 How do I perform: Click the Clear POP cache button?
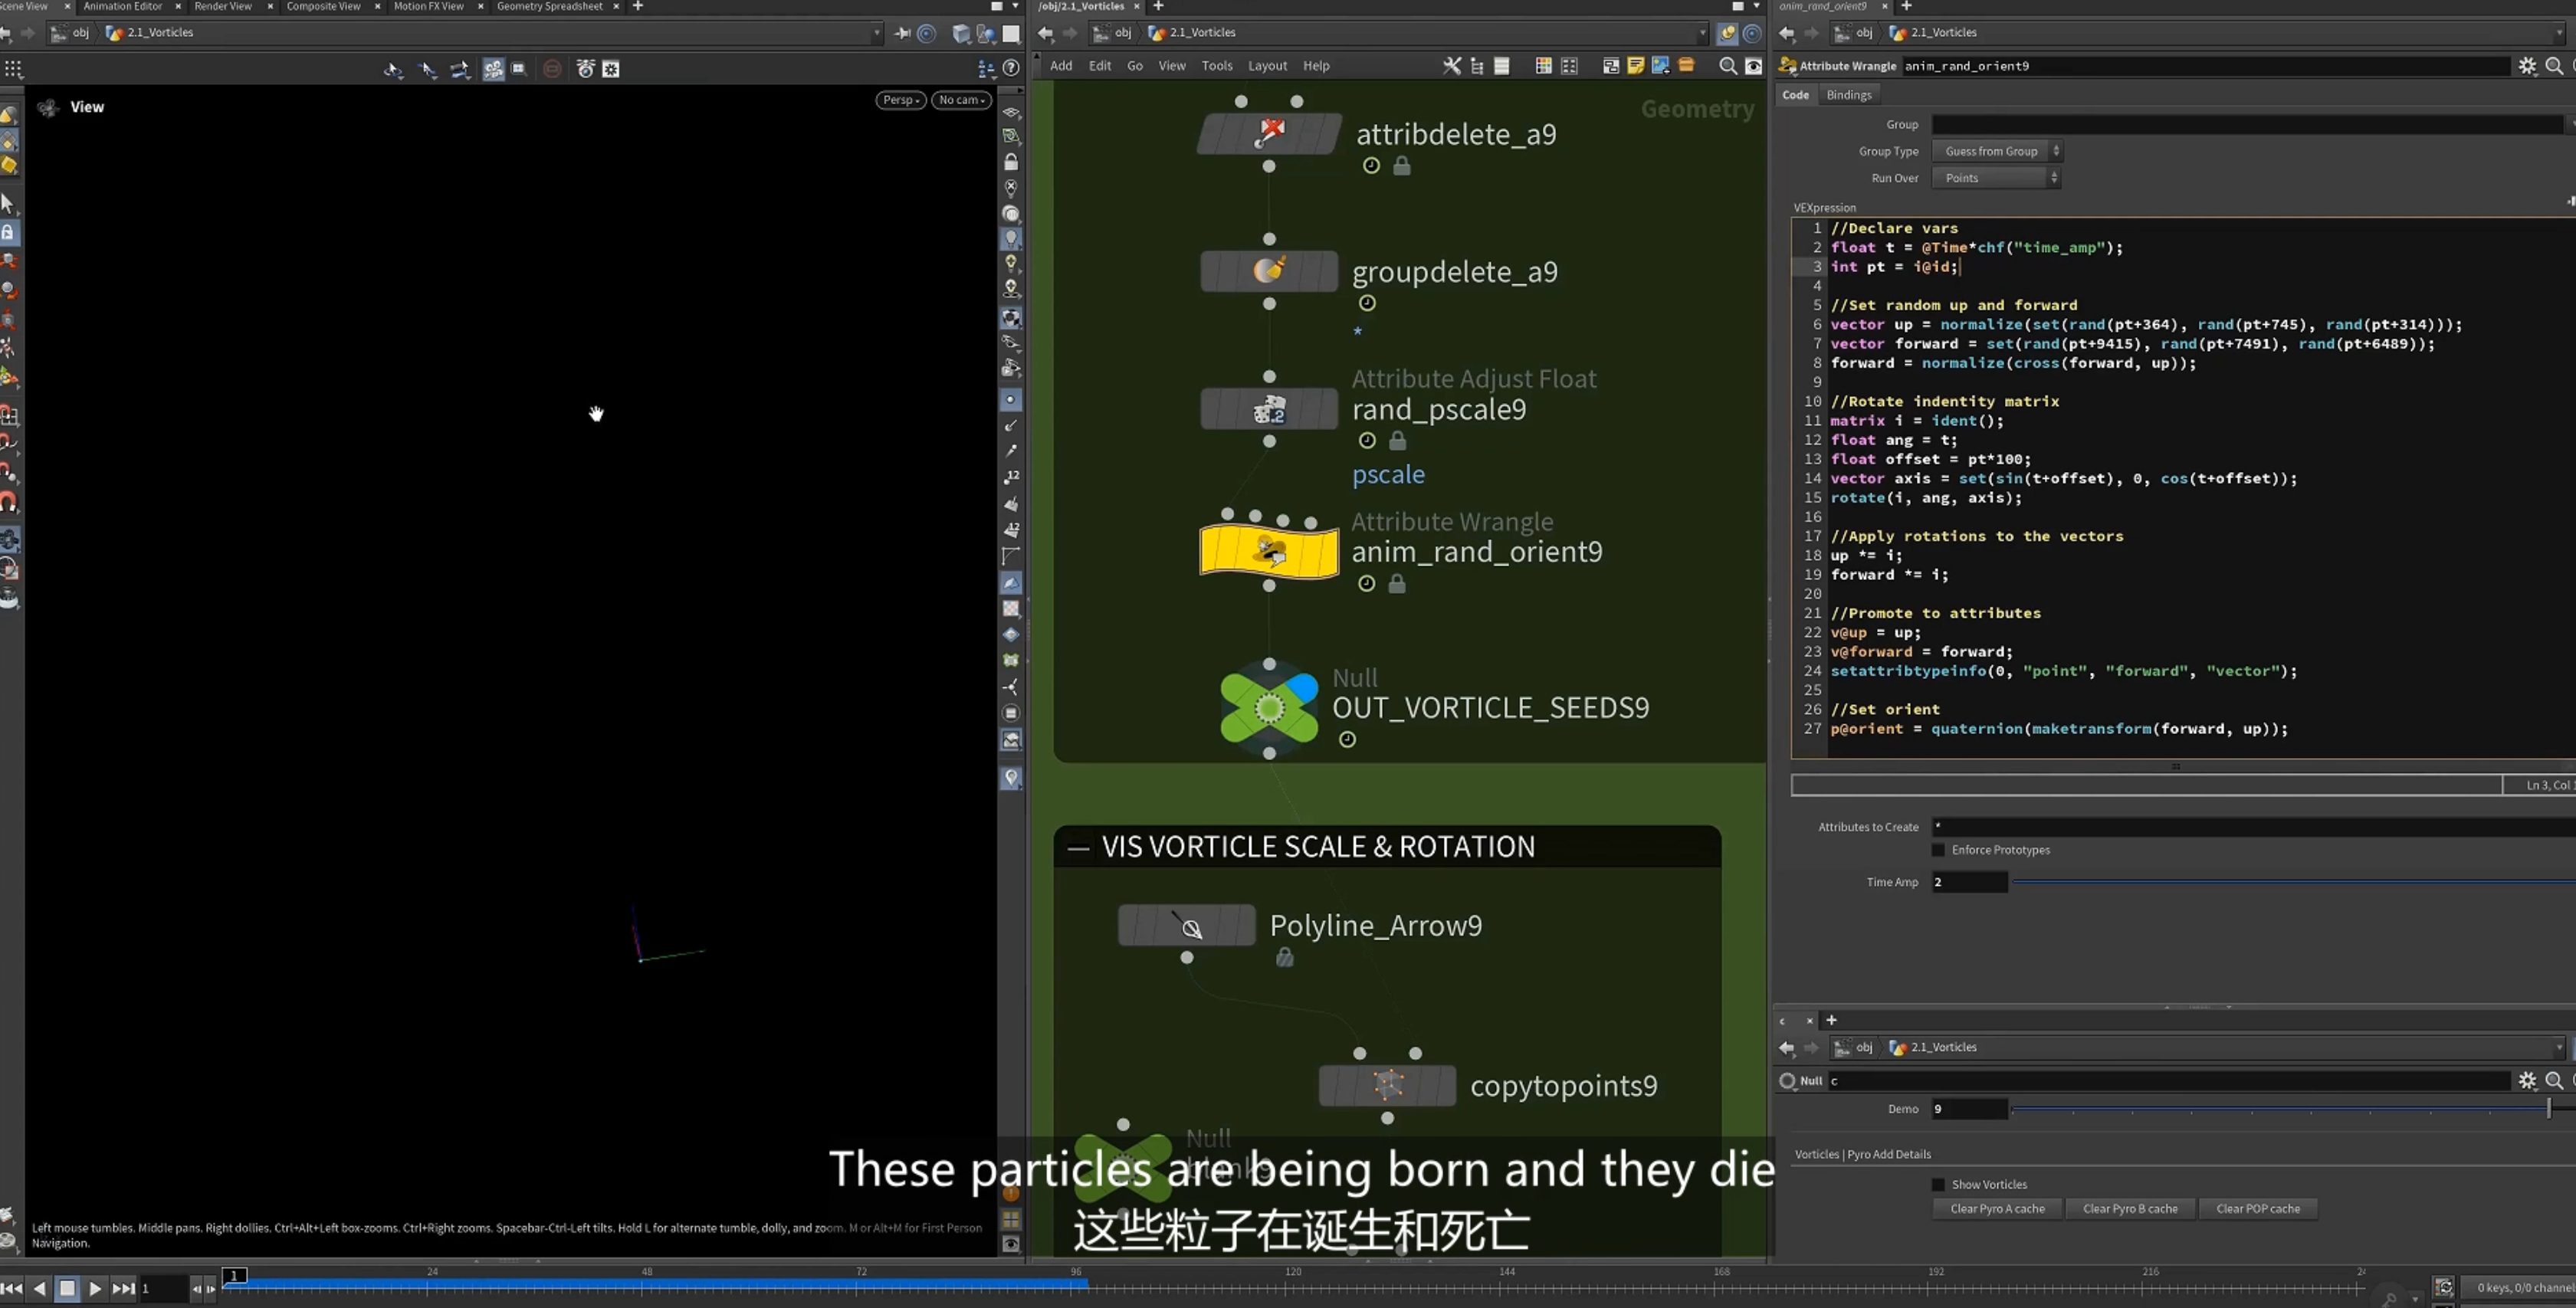(x=2258, y=1208)
